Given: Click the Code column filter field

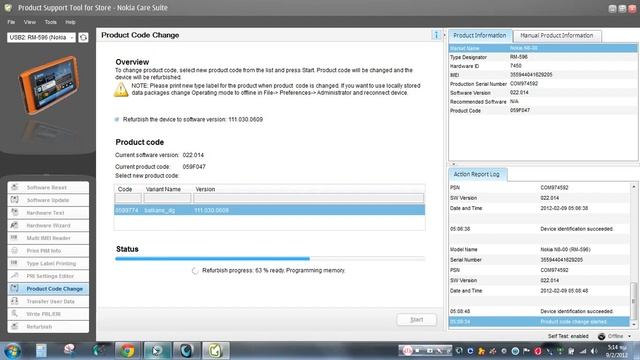Looking at the screenshot, I should (128, 198).
